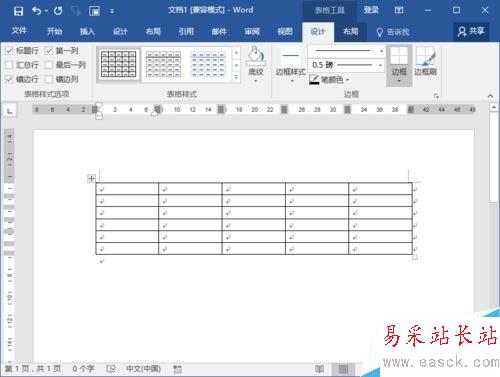The width and height of the screenshot is (500, 377).
Task: Open the 边框样式 border styles gallery
Action: [291, 66]
